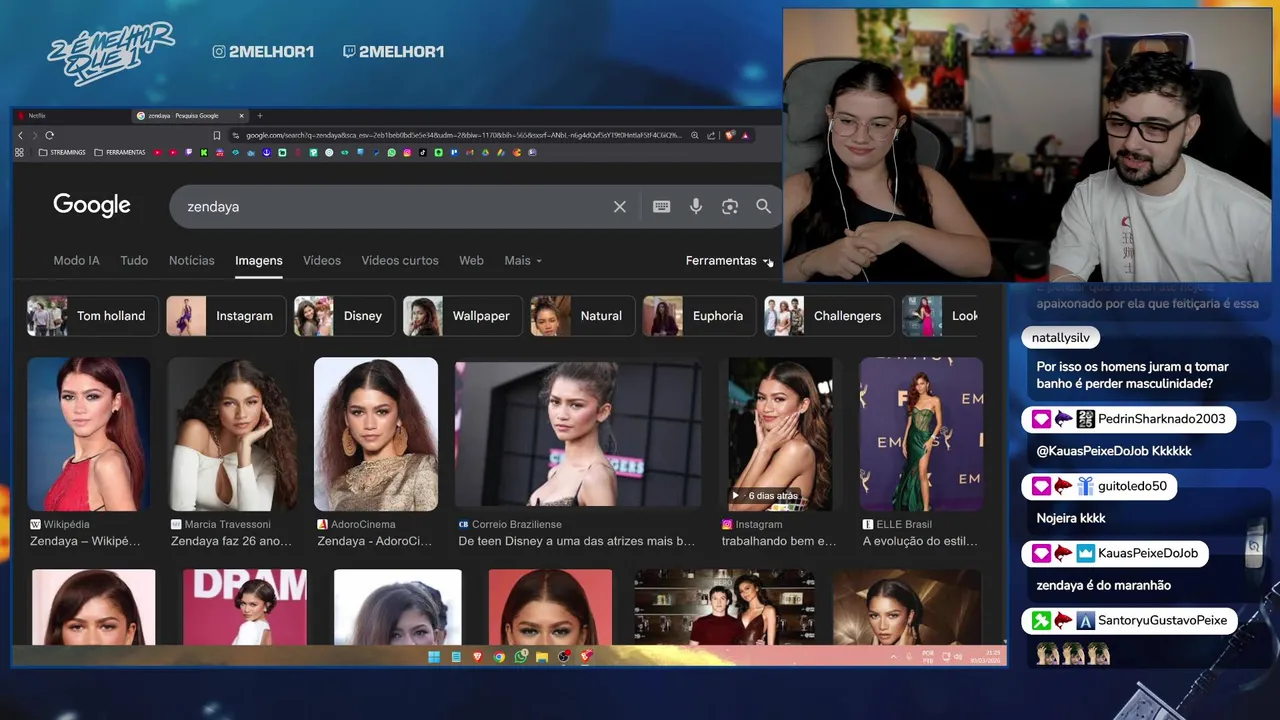The height and width of the screenshot is (720, 1280).
Task: Switch to the Tudo results tab
Action: pyautogui.click(x=134, y=260)
